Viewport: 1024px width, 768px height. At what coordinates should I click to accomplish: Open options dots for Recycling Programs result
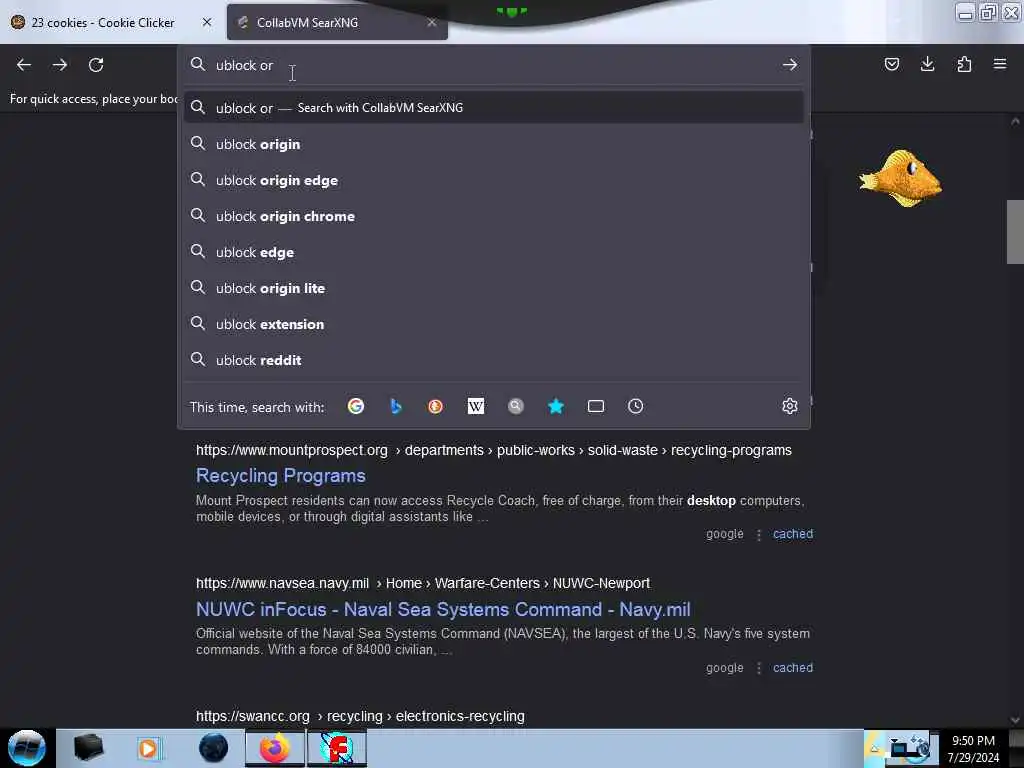(x=758, y=535)
